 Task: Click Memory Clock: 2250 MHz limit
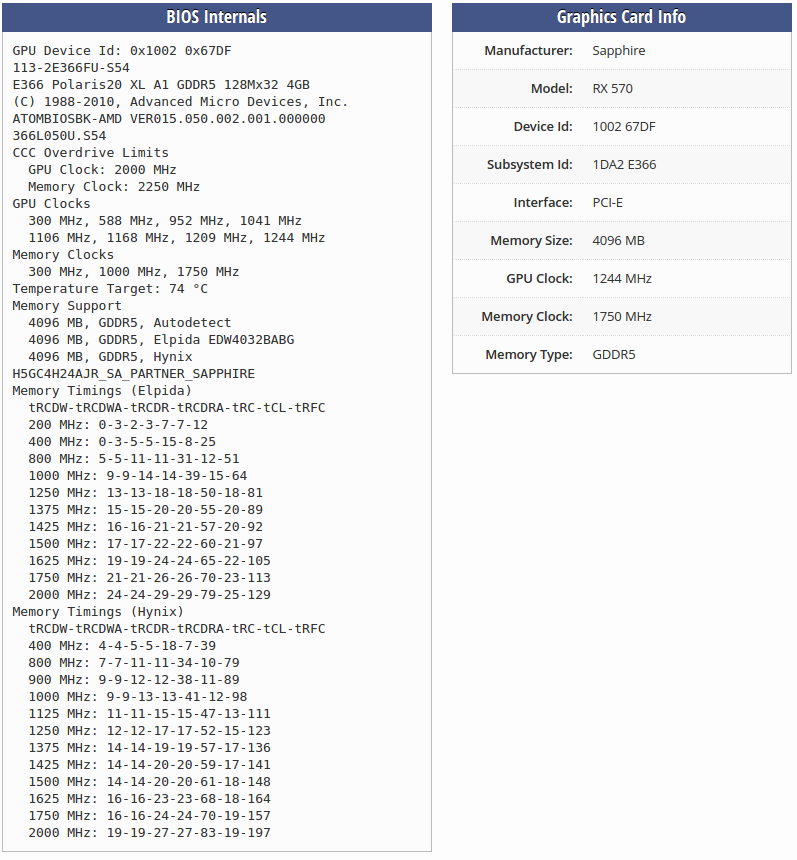114,186
